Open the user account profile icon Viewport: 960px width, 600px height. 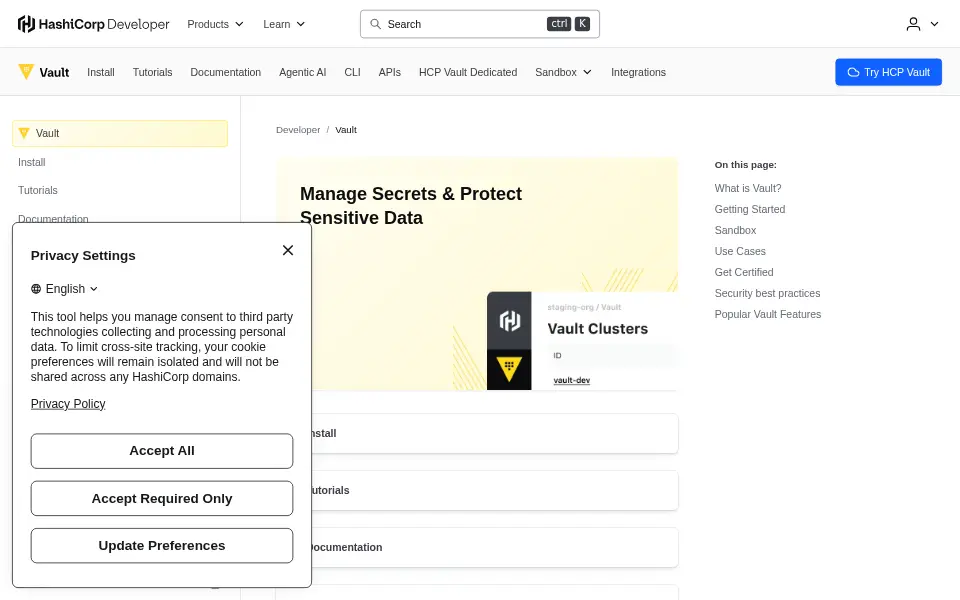[x=913, y=24]
